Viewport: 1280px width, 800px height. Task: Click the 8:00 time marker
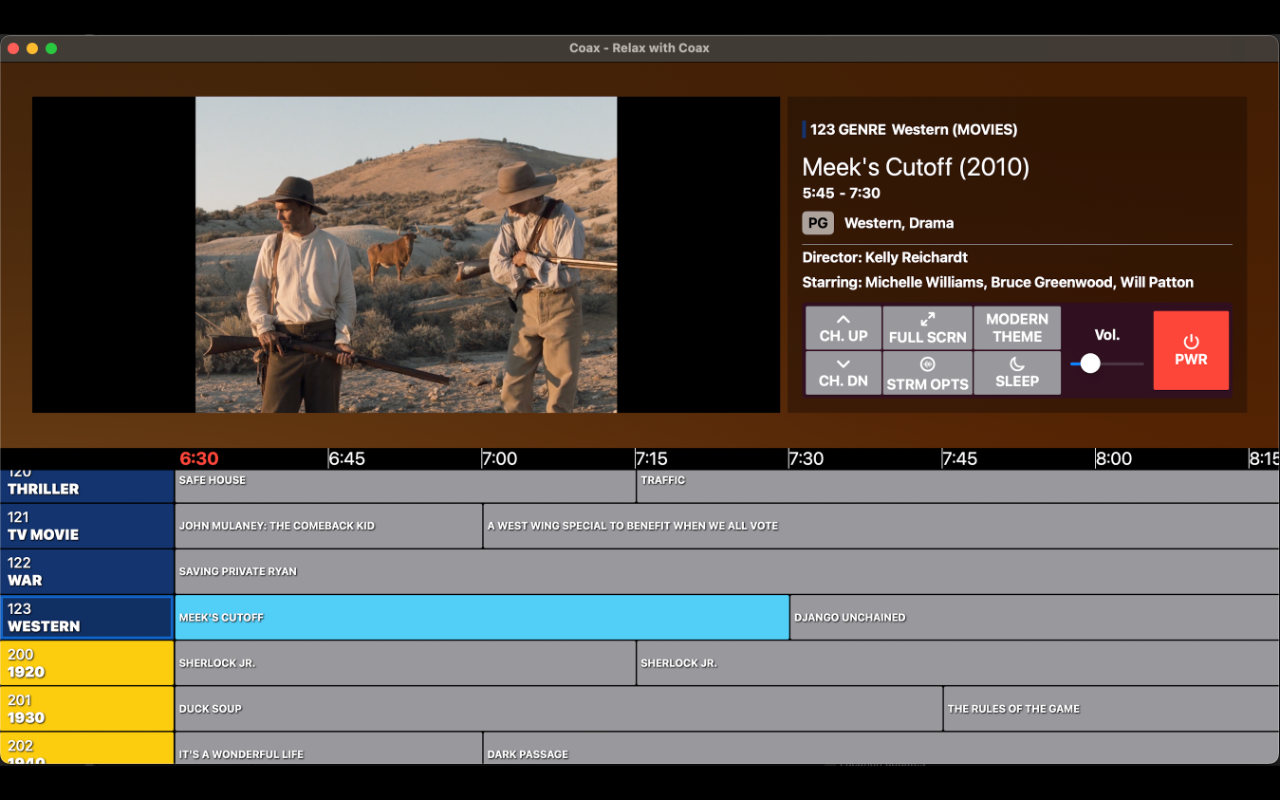[x=1113, y=458]
